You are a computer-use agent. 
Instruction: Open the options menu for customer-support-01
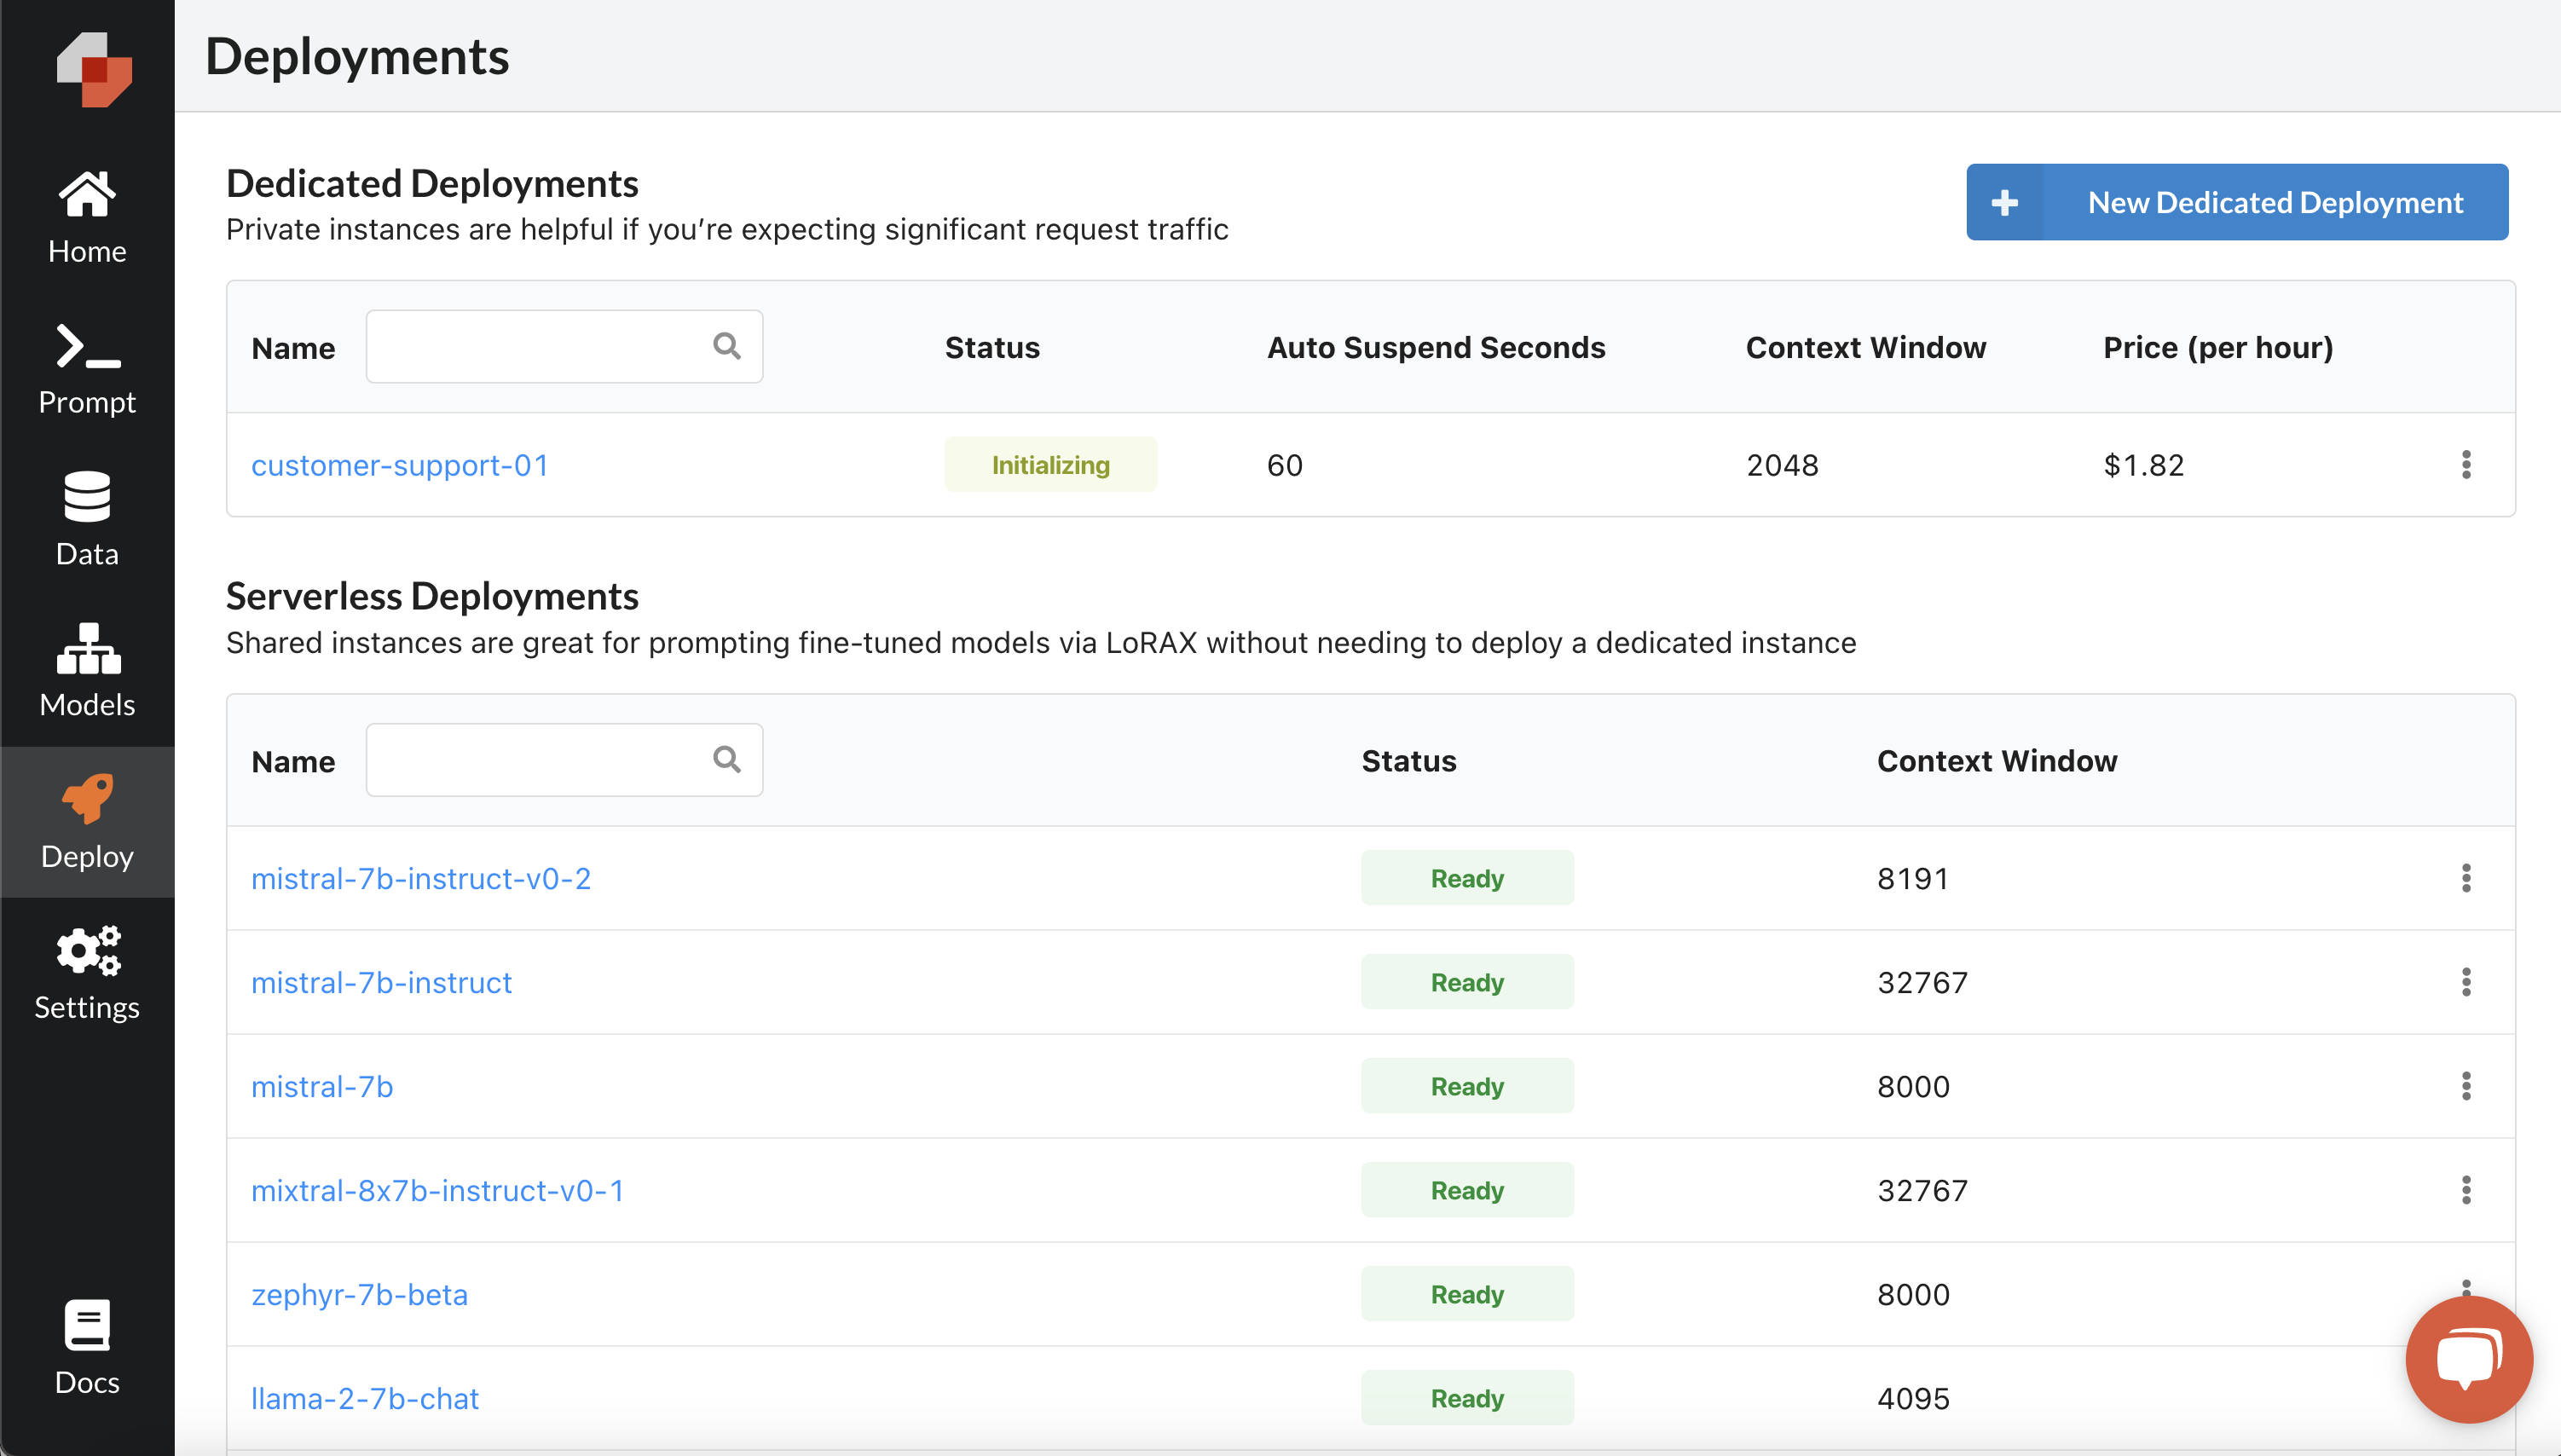(2465, 465)
